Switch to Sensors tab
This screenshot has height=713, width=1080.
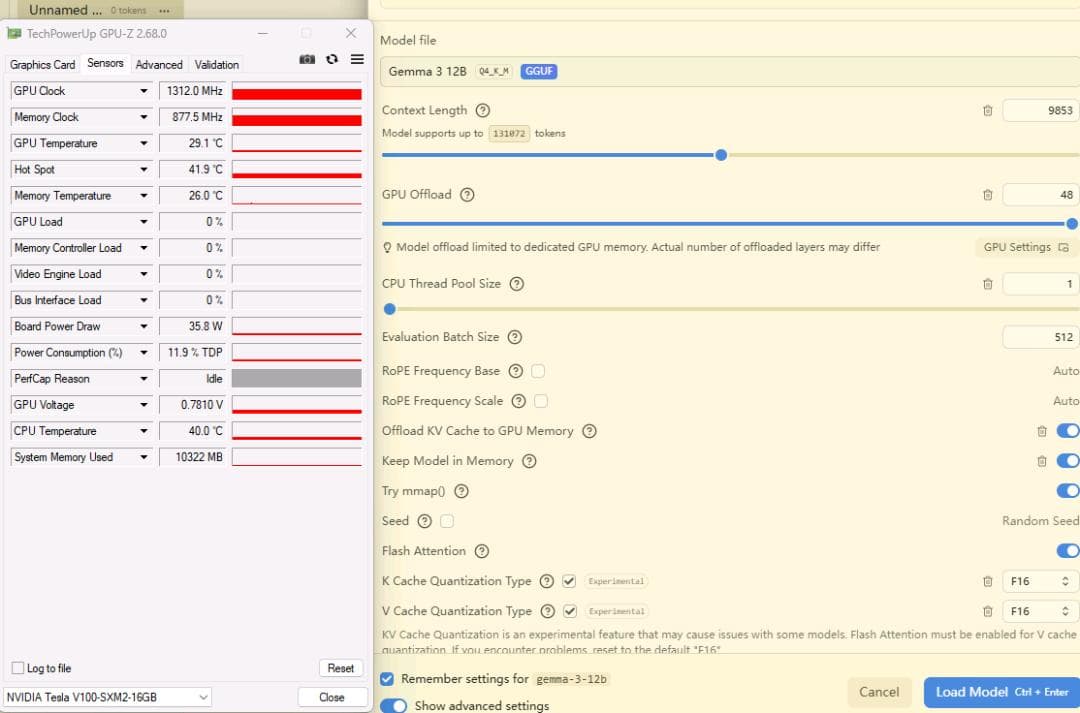click(105, 63)
